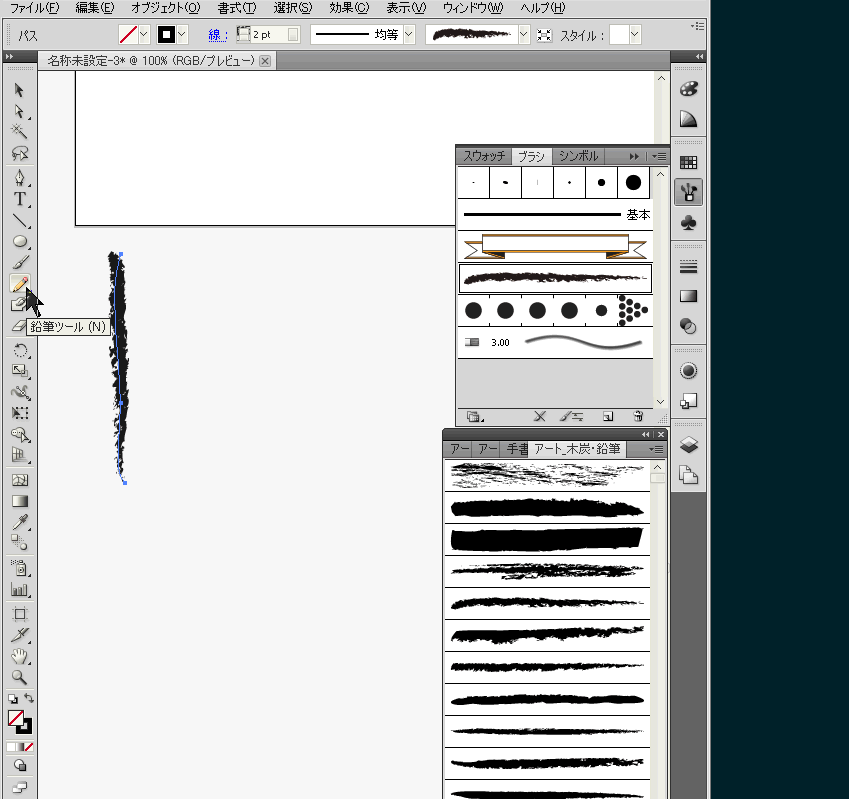Select the Eyedropper tool
The image size is (849, 799).
point(18,522)
